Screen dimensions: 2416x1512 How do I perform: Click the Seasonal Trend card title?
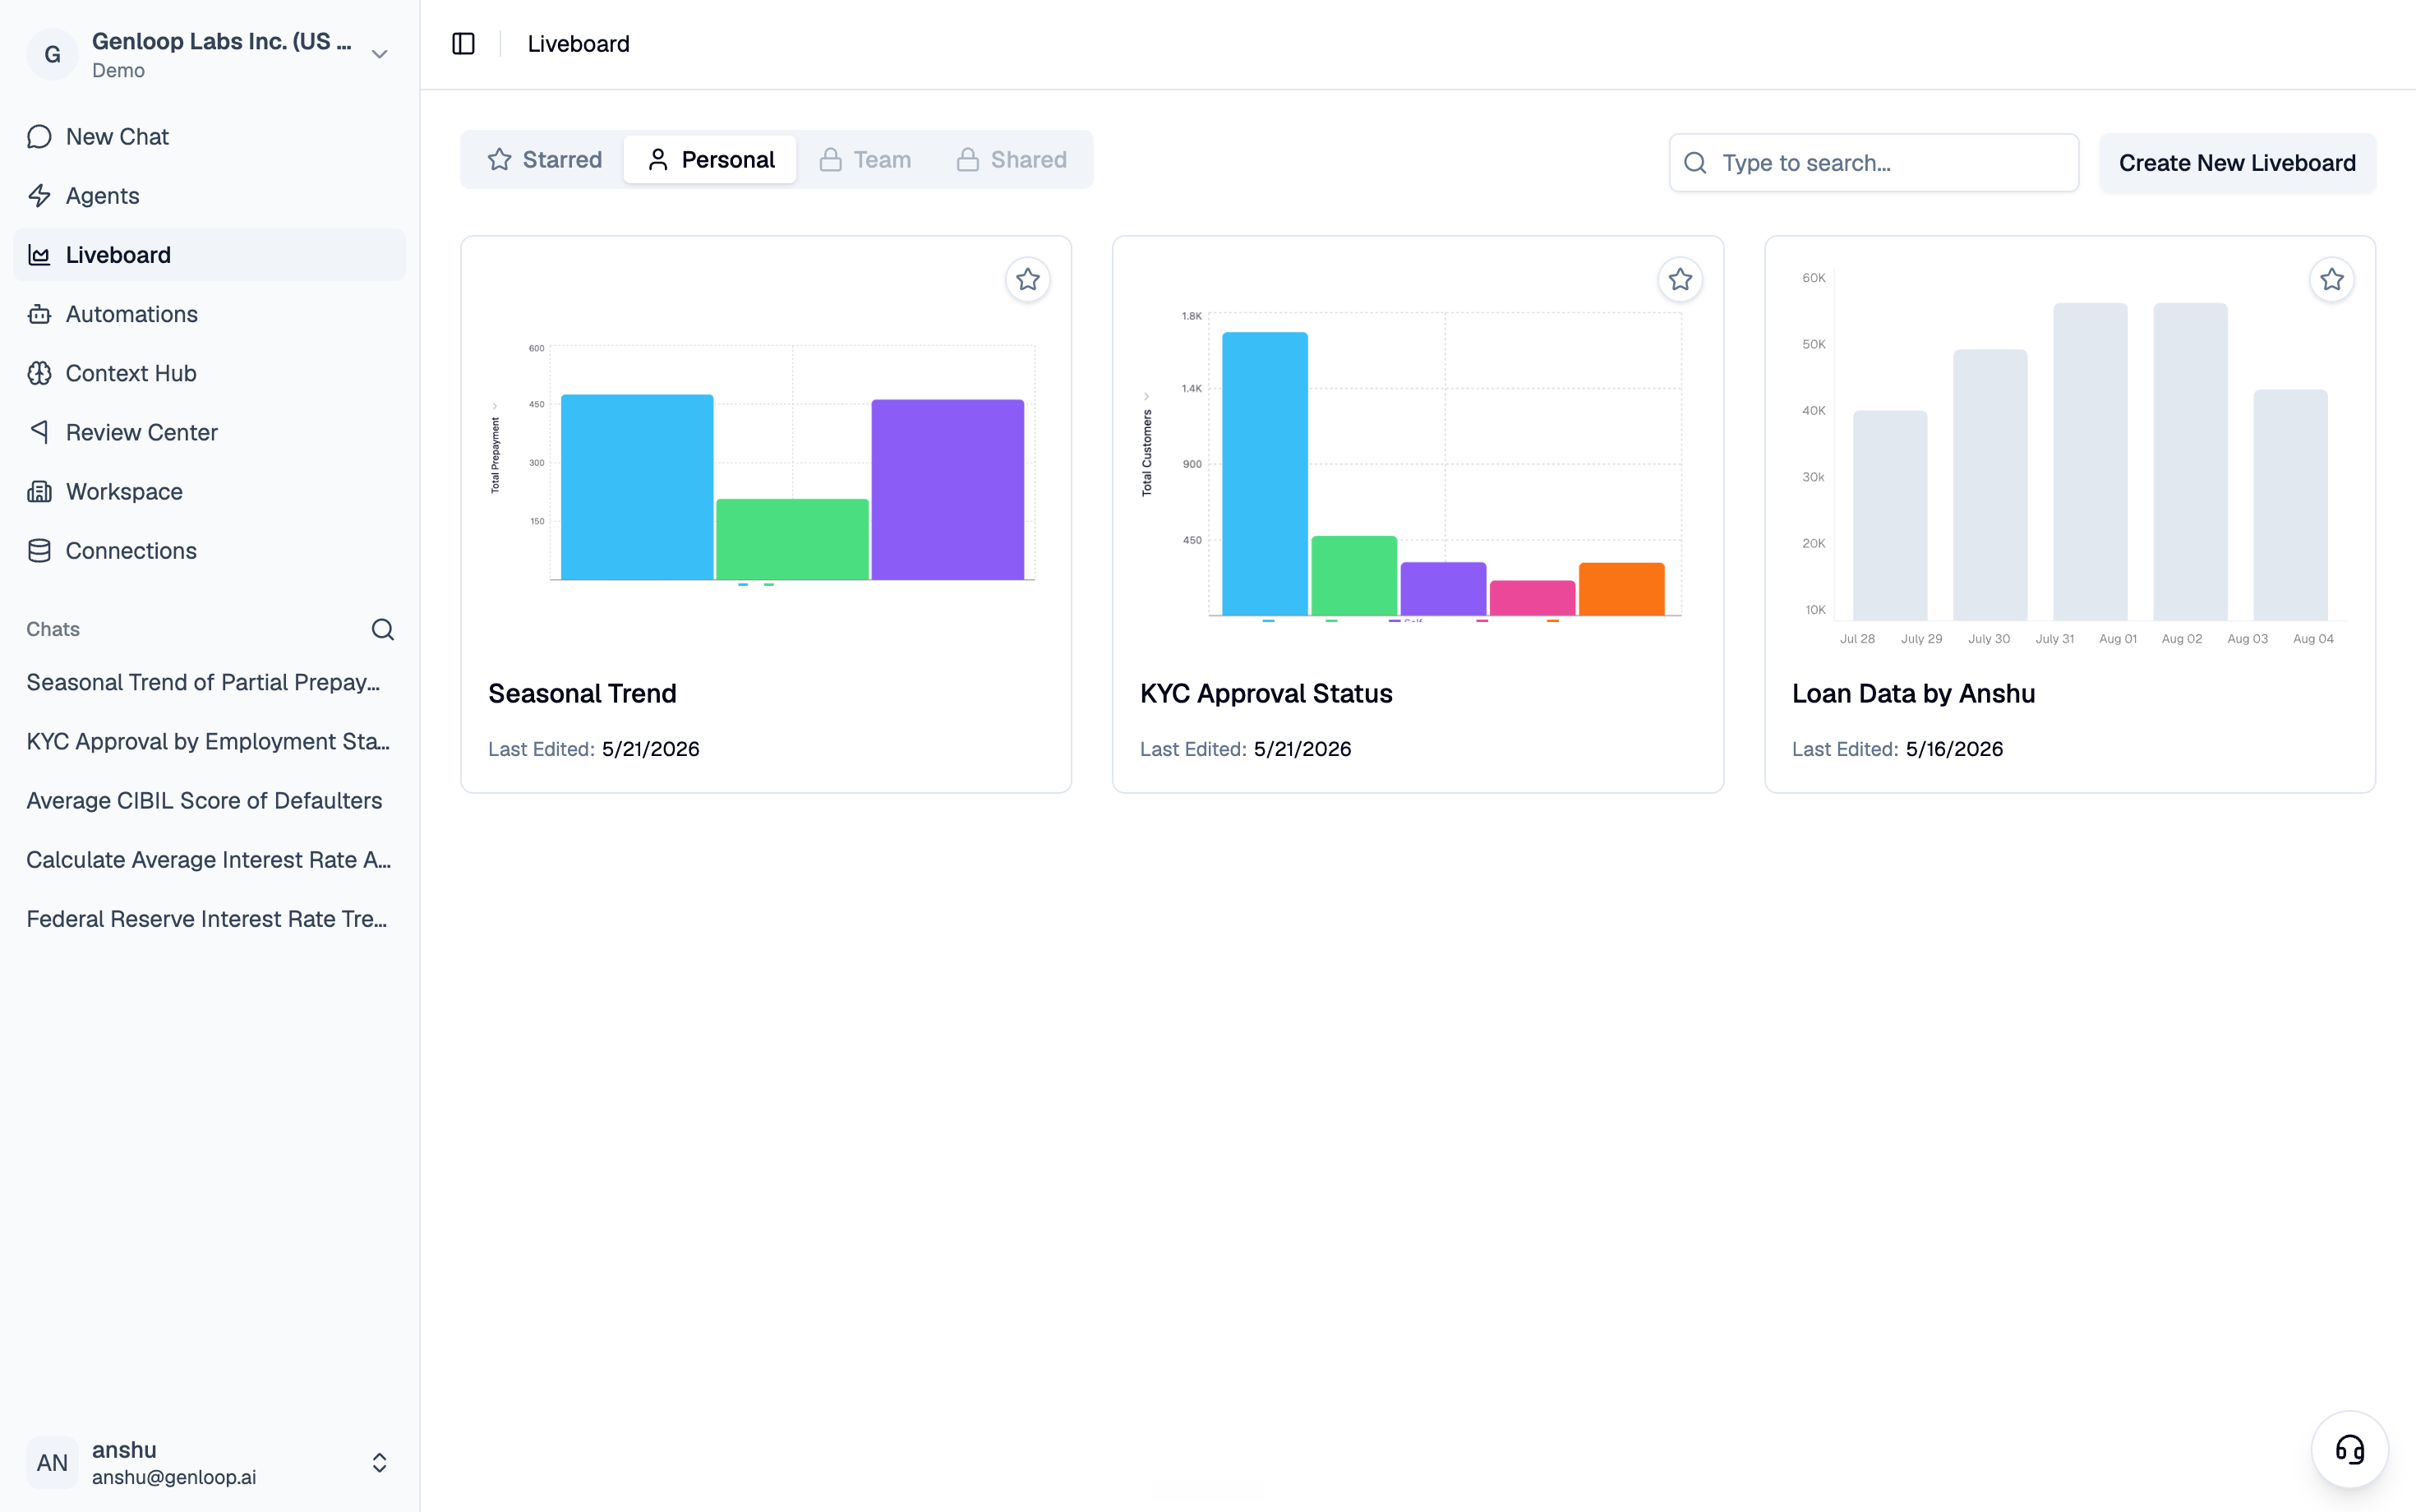point(582,693)
